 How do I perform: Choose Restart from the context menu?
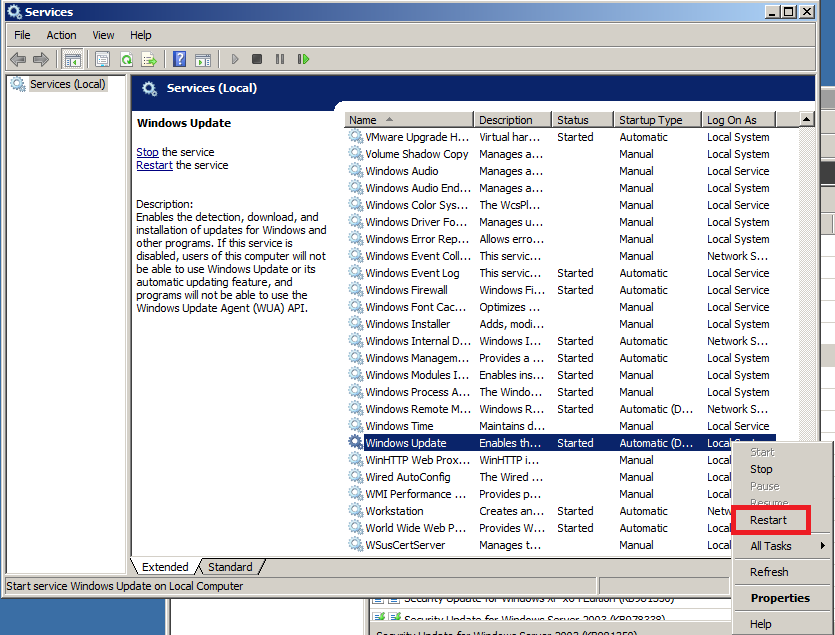coord(768,520)
